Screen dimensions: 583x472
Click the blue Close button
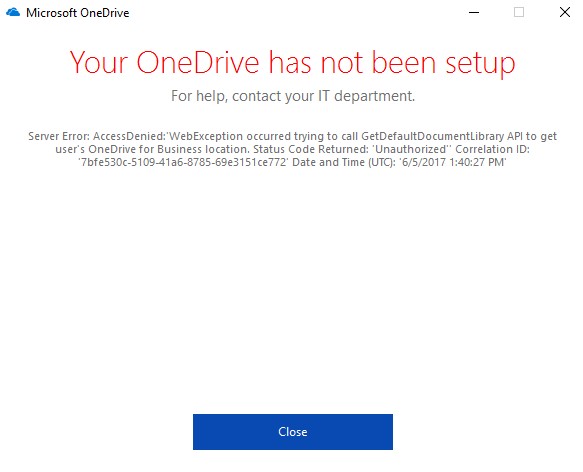(293, 432)
